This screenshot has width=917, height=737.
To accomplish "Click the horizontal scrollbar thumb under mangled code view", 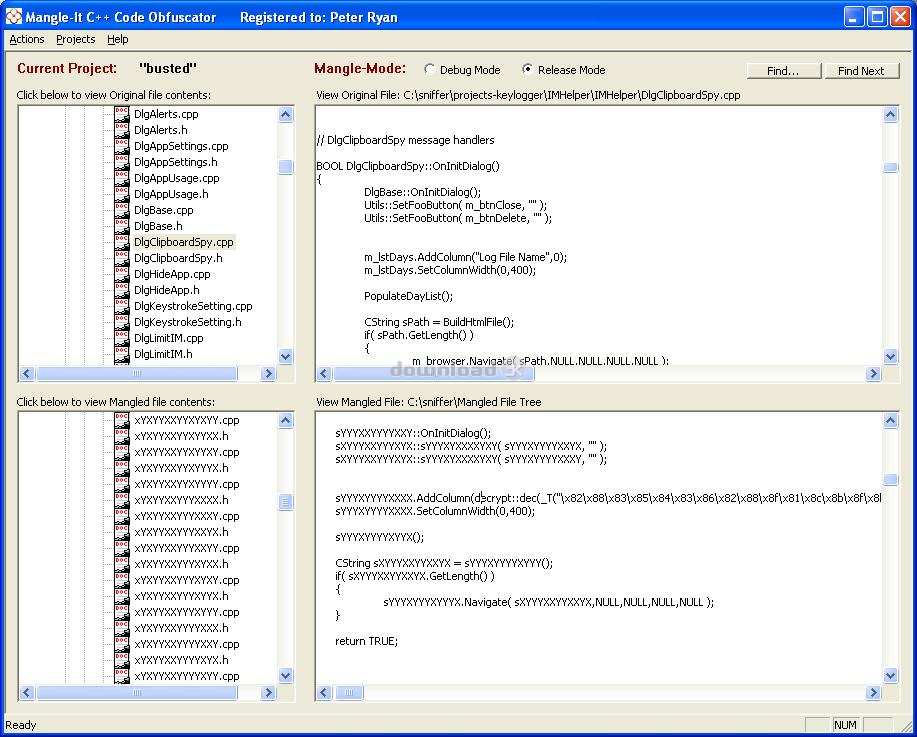I will click(349, 692).
